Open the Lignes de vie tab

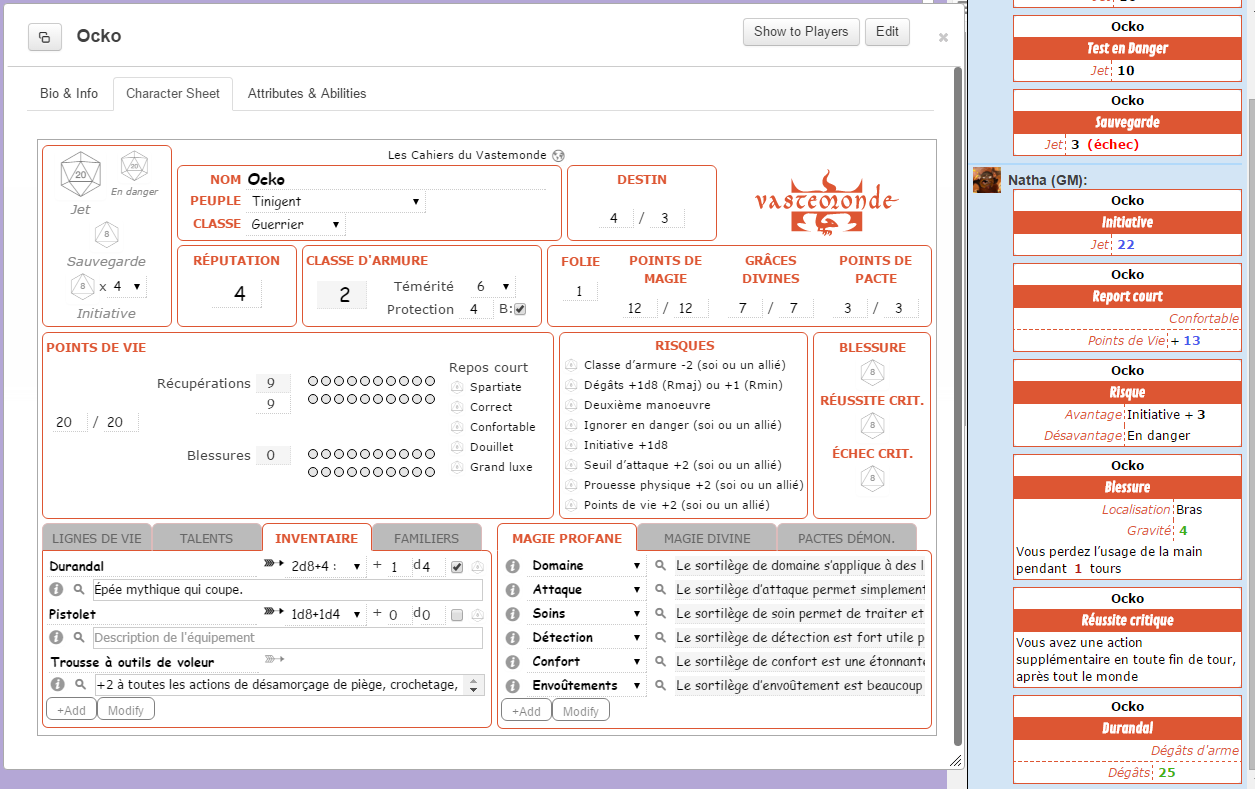(97, 538)
